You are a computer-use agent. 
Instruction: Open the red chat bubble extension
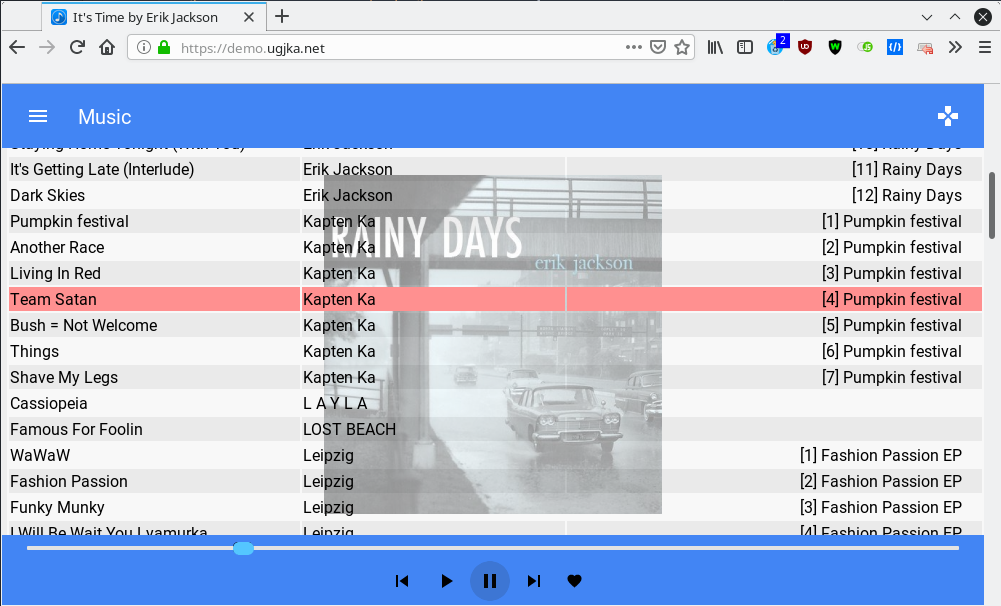coord(925,48)
